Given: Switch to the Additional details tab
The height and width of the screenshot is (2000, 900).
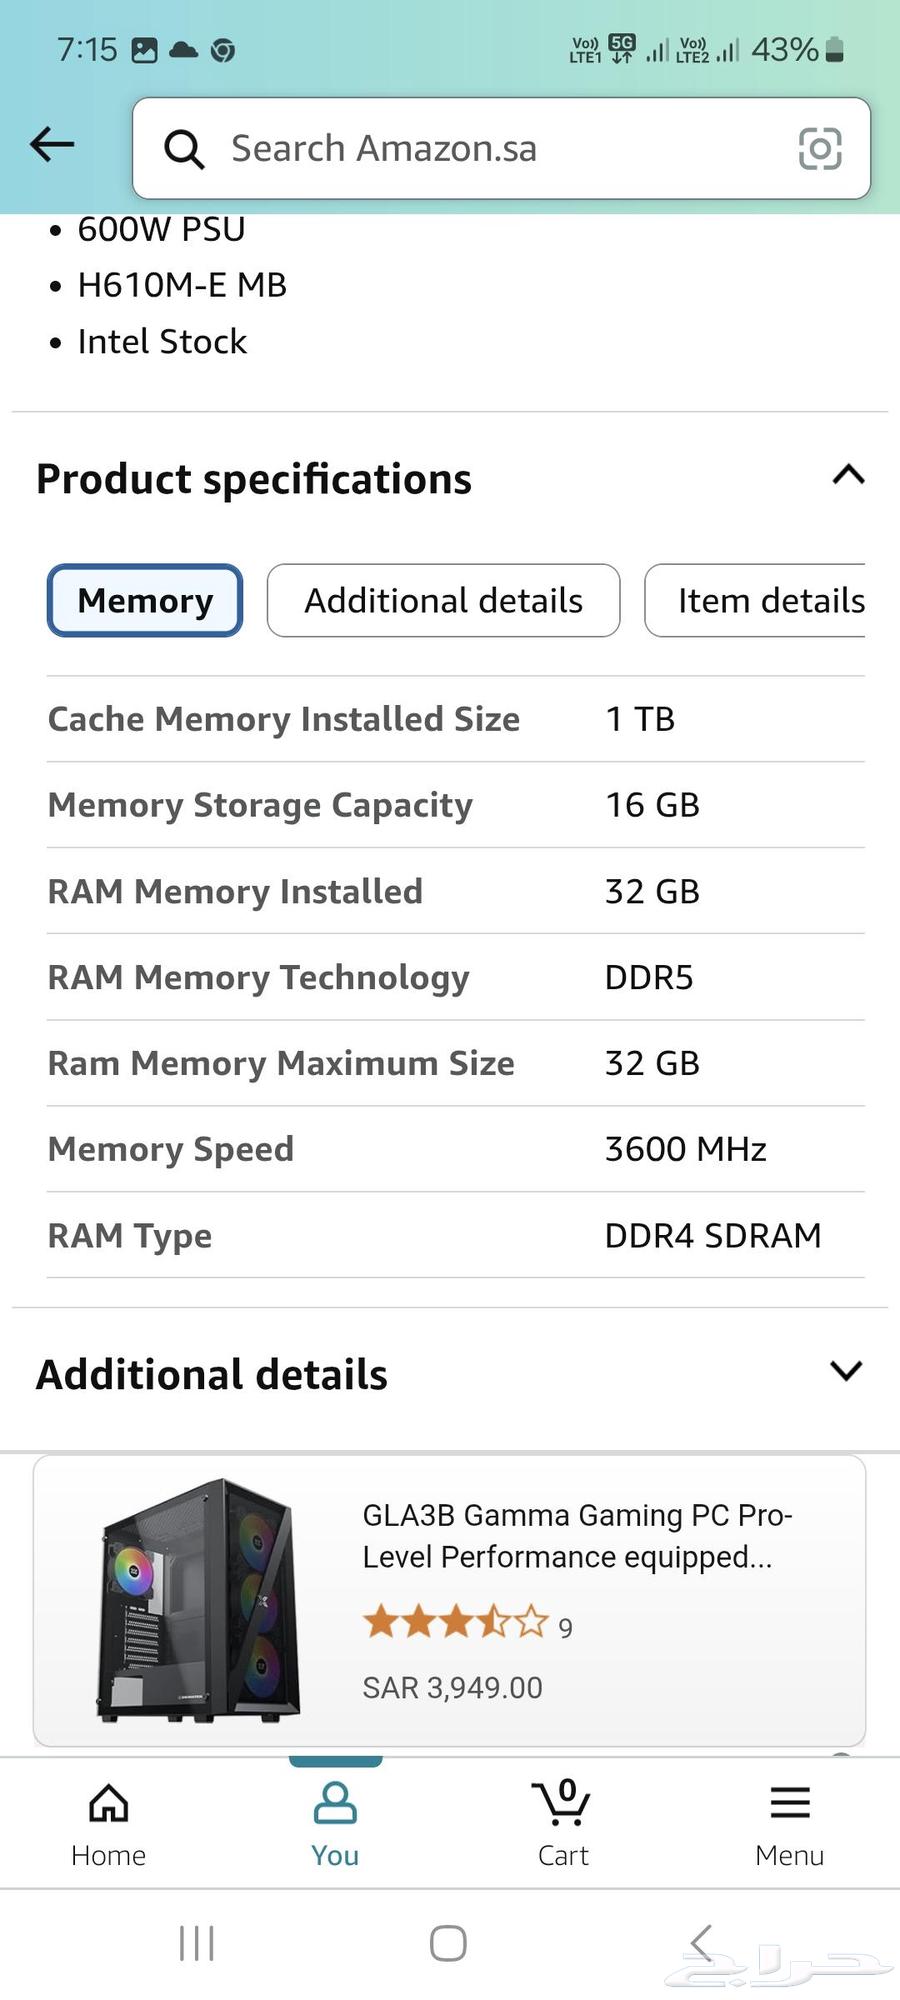Looking at the screenshot, I should [443, 601].
